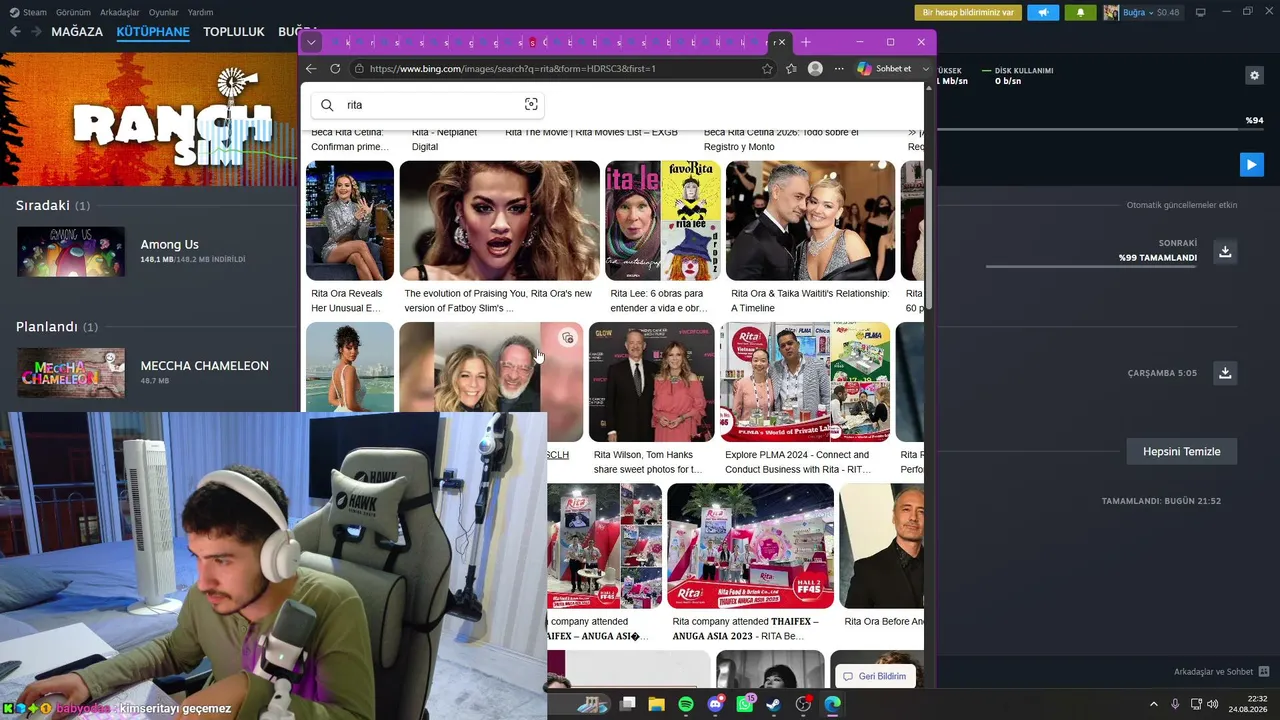Open Spotify from the taskbar
The image size is (1280, 720).
click(x=686, y=704)
